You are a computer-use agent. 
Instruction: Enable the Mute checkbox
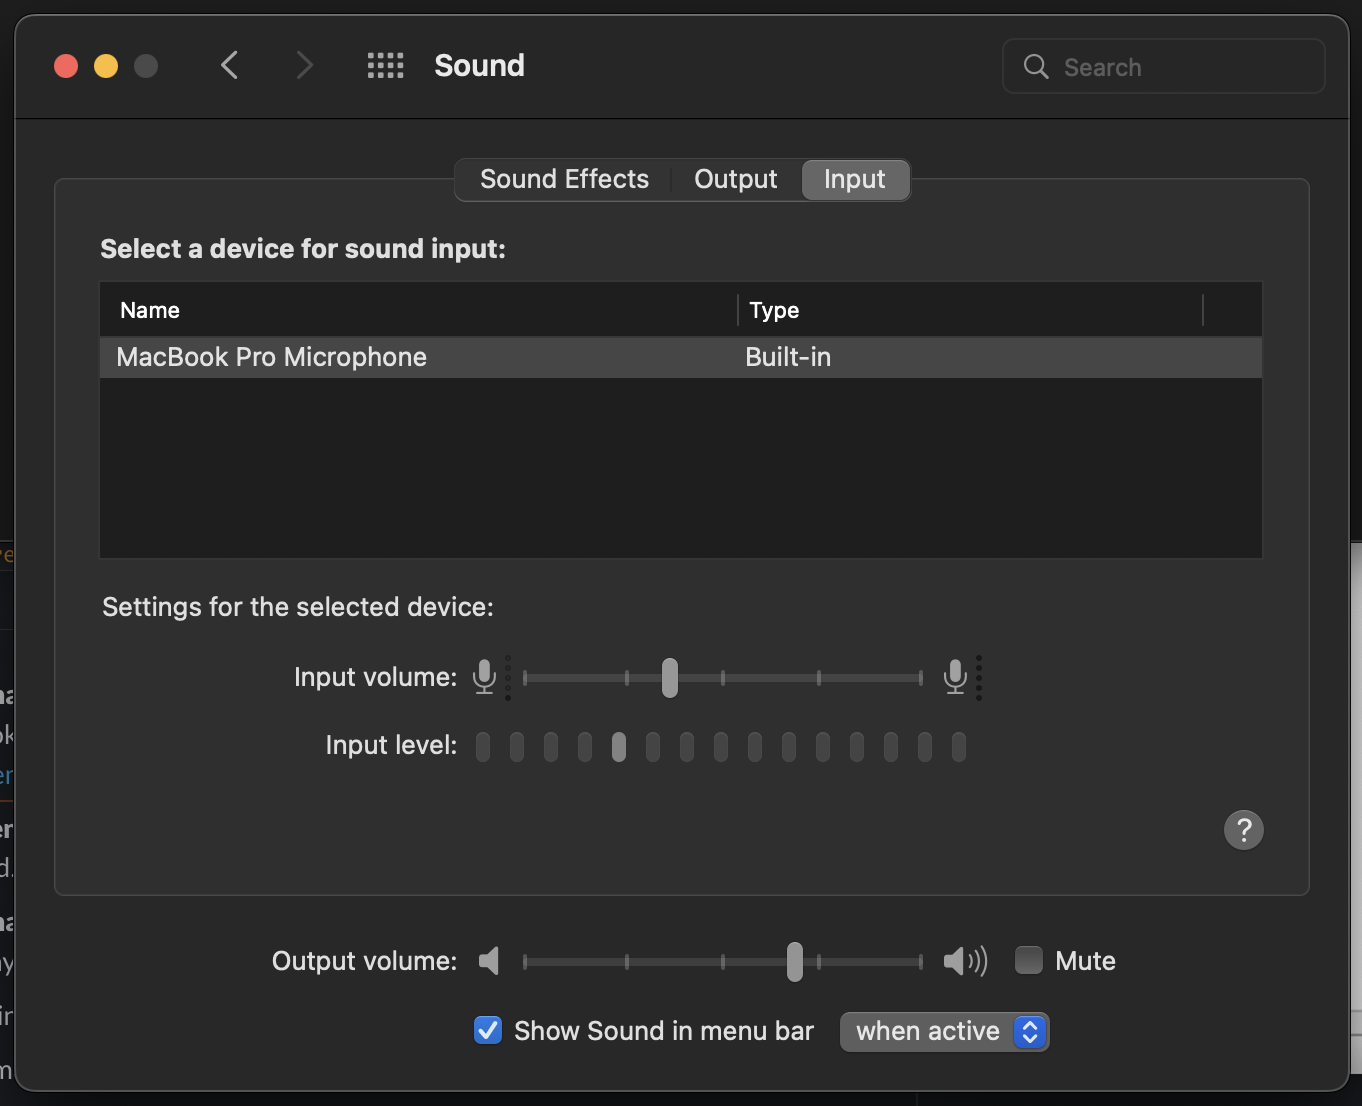(x=1029, y=960)
